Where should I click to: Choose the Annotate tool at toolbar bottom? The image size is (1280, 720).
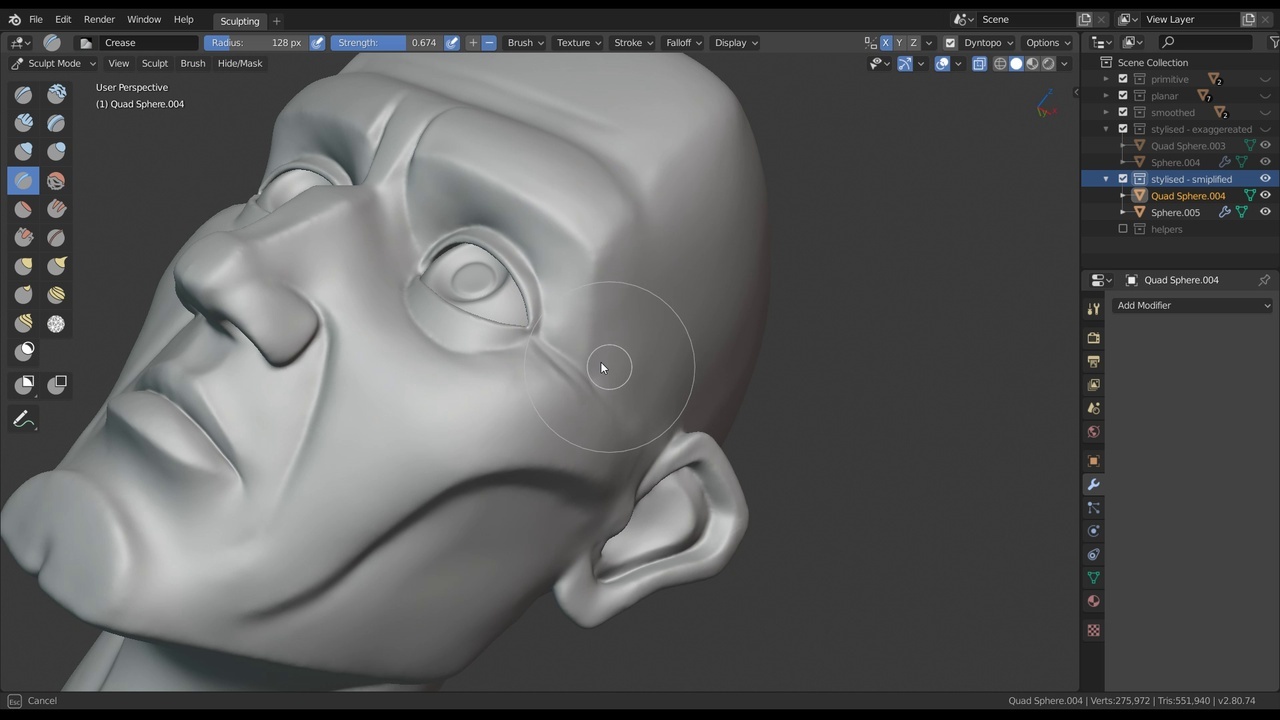pyautogui.click(x=23, y=419)
